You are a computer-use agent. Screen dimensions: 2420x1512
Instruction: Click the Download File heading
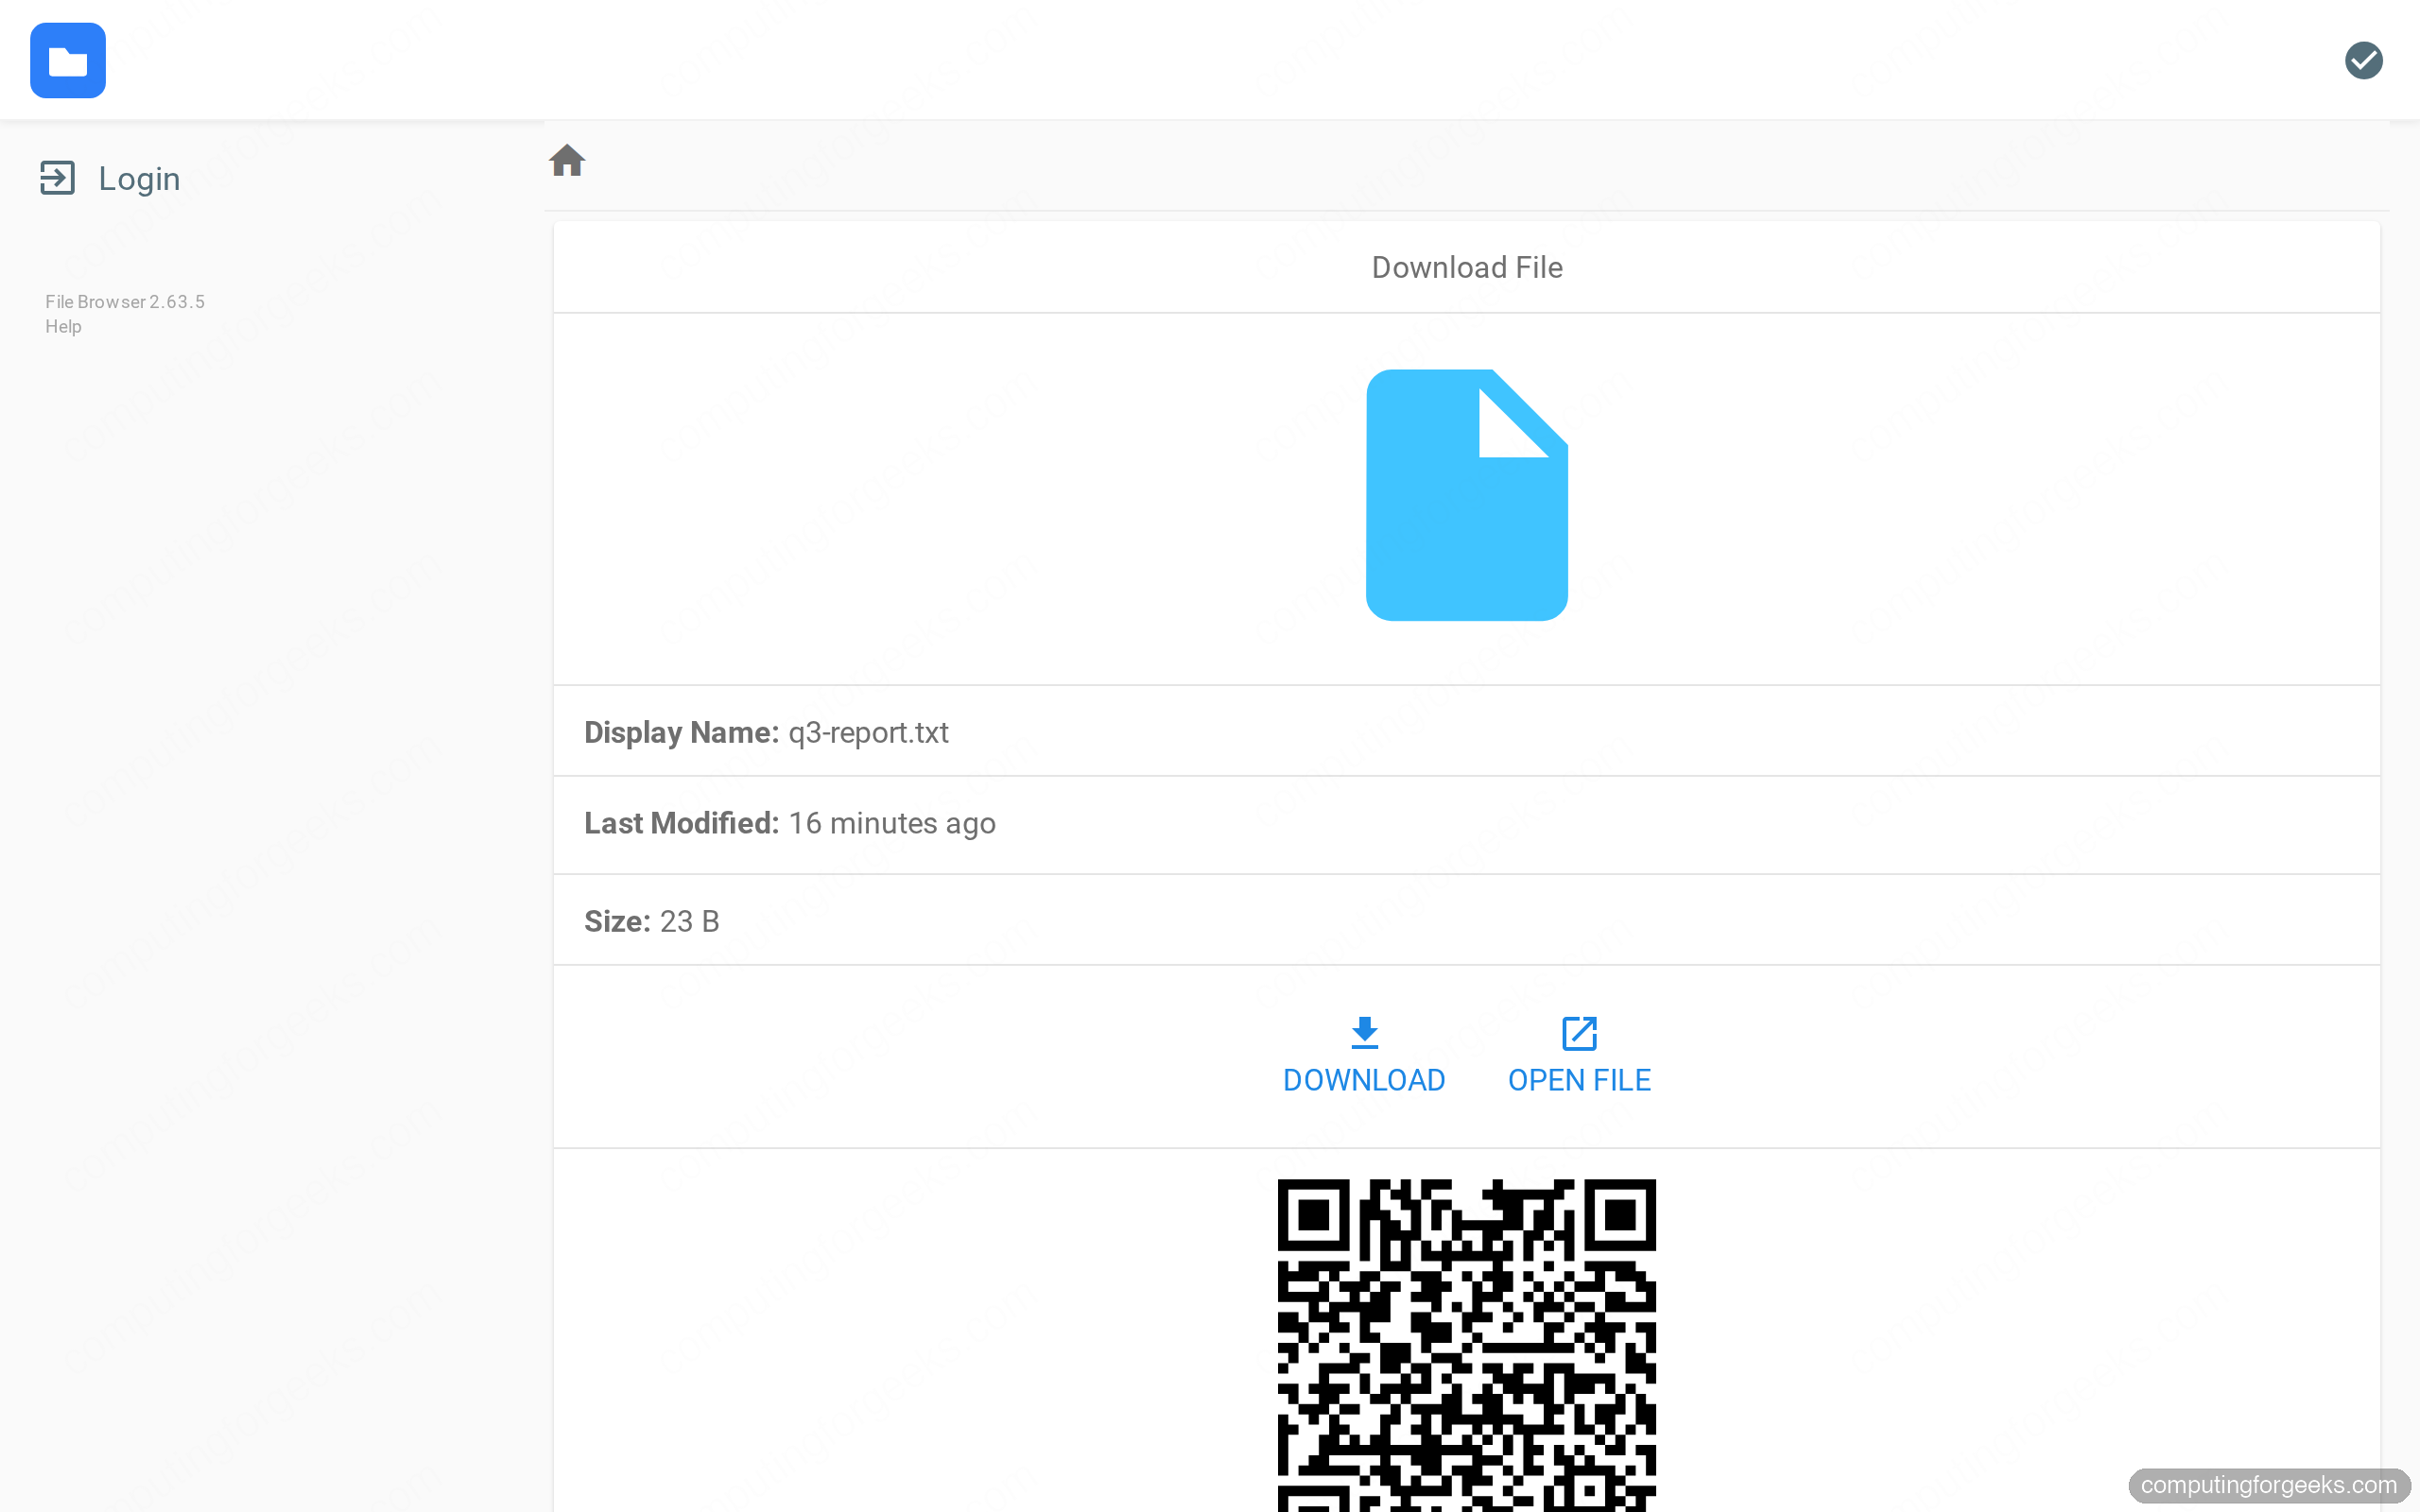(x=1466, y=267)
